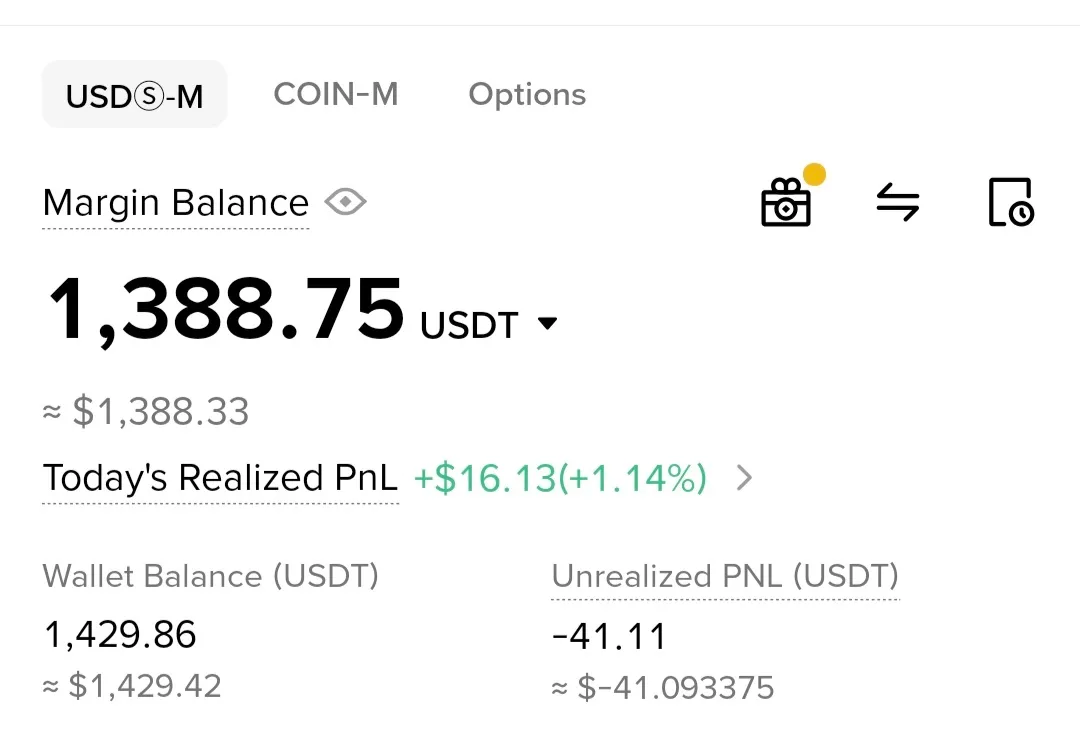Click the green +$16.13(+1.14%) PnL value
This screenshot has width=1080, height=750.
point(560,479)
